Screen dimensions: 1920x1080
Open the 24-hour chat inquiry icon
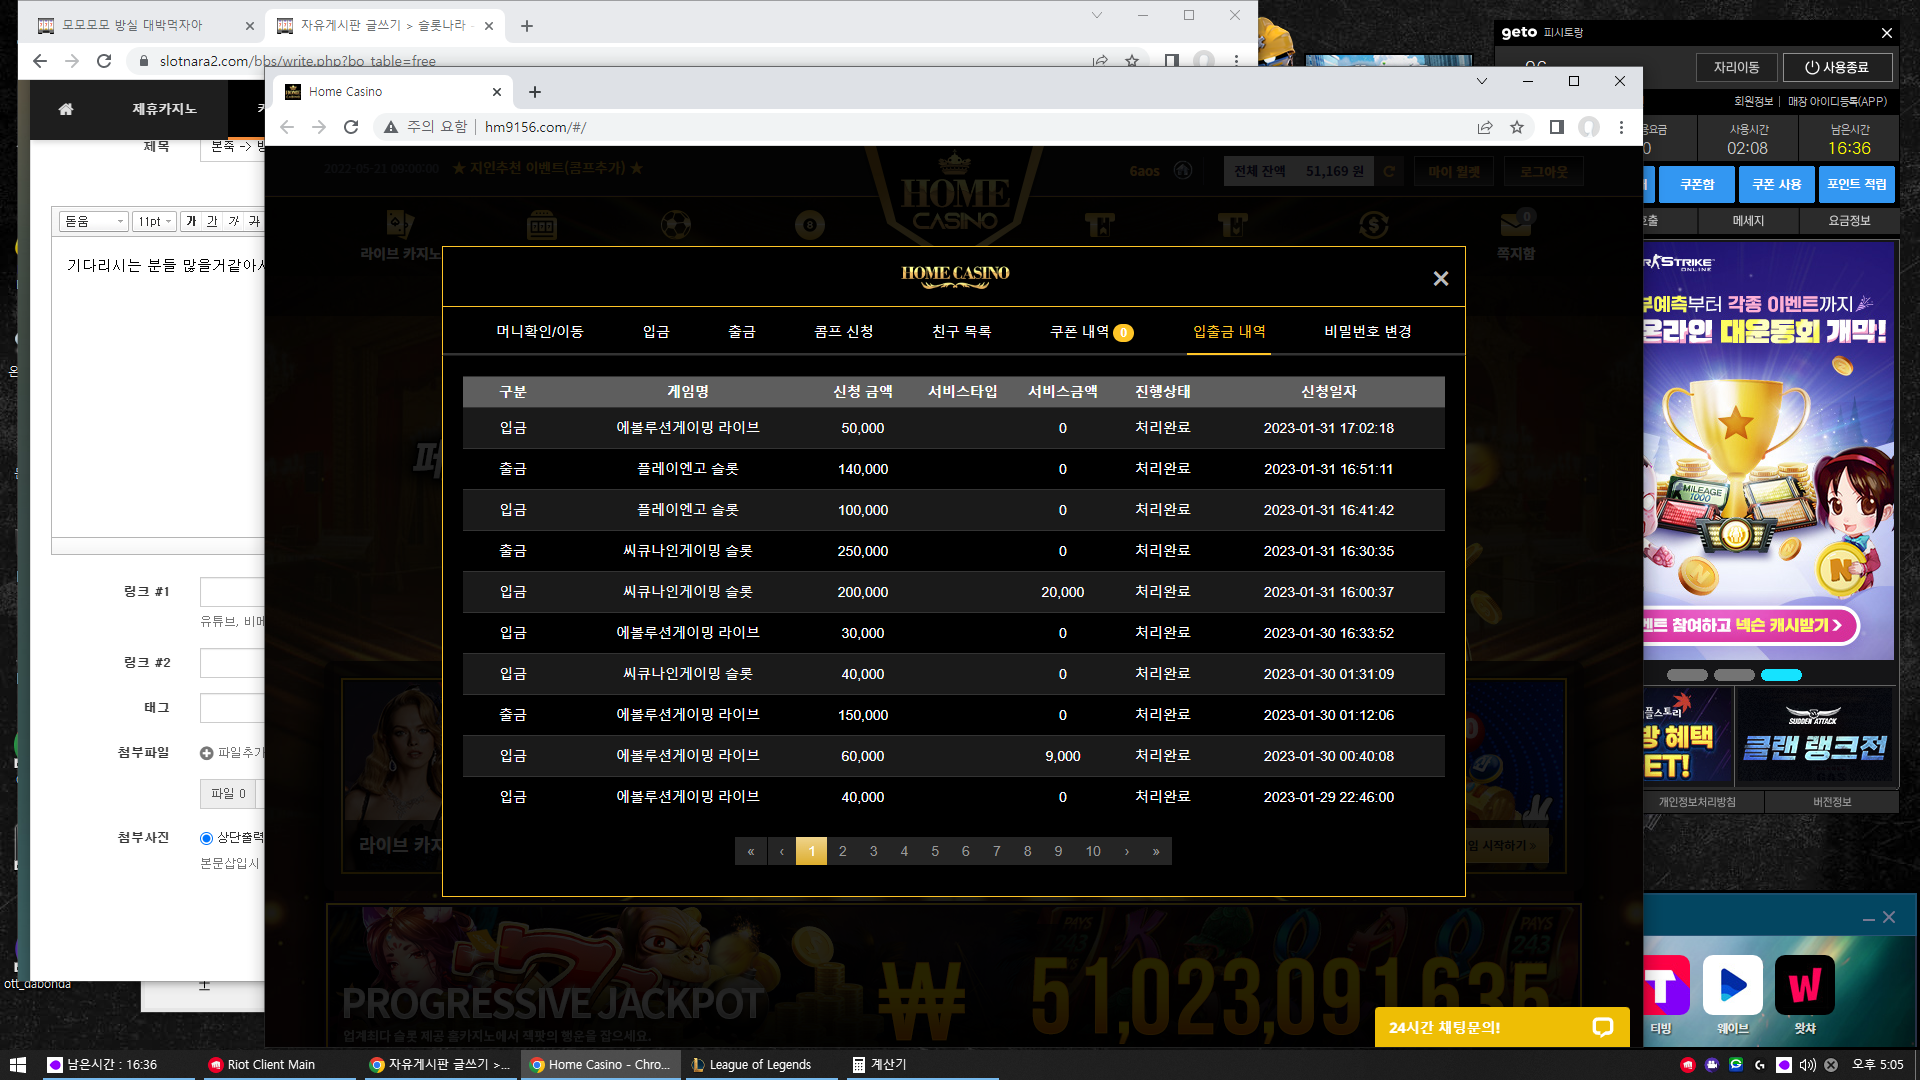1602,1027
